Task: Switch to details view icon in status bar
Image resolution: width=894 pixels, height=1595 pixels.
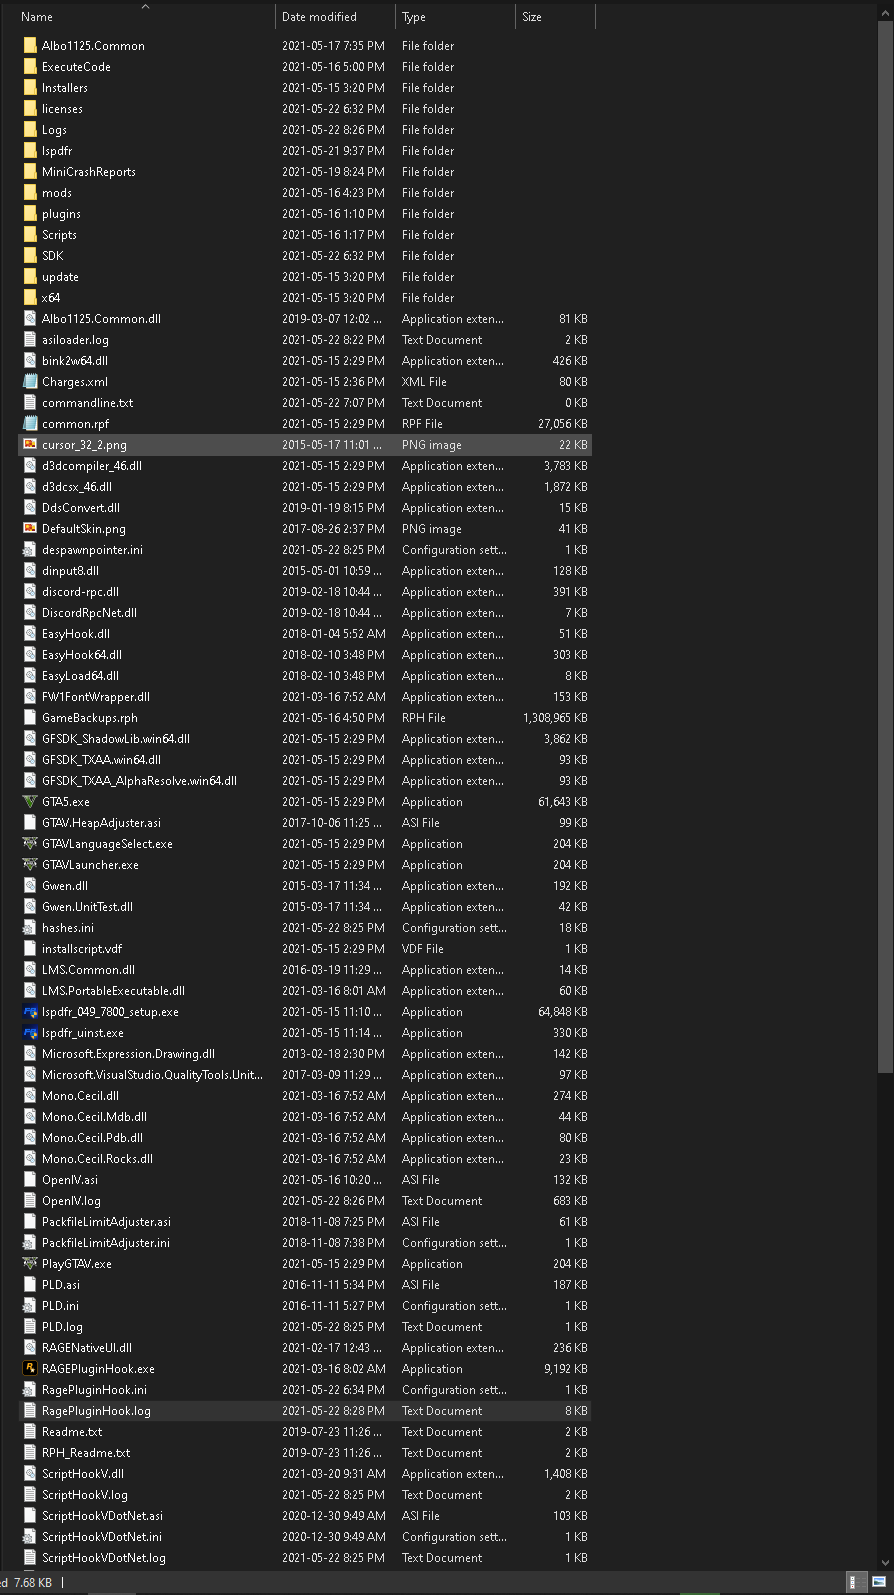Action: (857, 1582)
